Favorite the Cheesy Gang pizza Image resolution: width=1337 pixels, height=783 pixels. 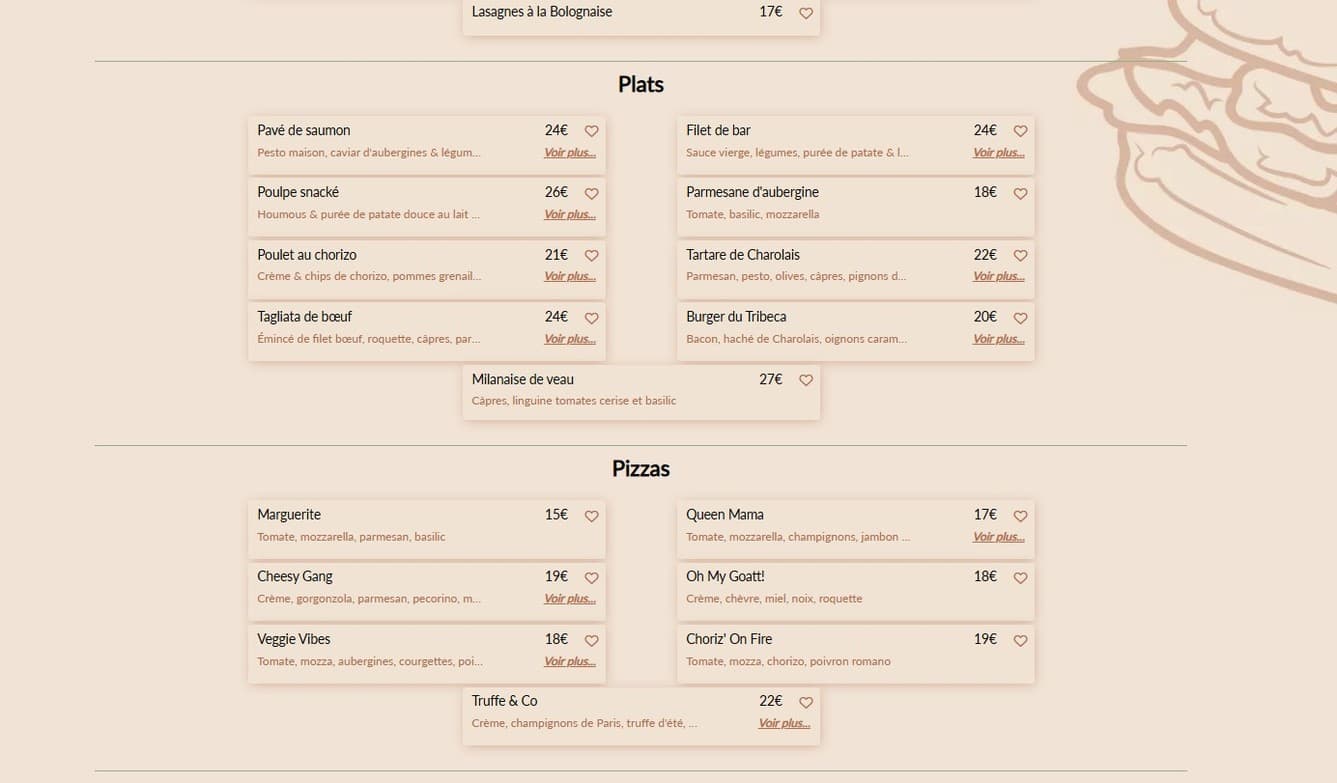(591, 577)
